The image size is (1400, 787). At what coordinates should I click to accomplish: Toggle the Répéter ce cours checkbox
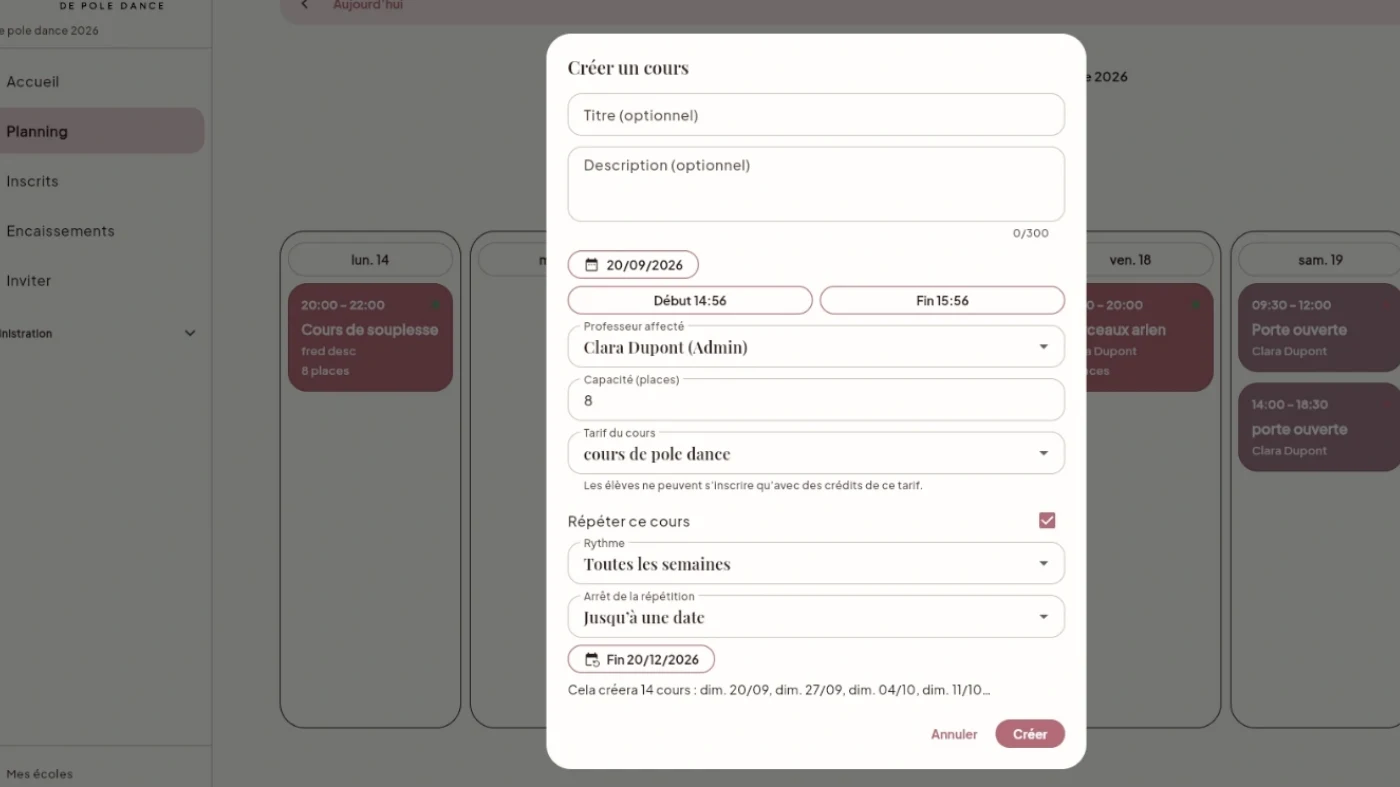(x=1047, y=520)
